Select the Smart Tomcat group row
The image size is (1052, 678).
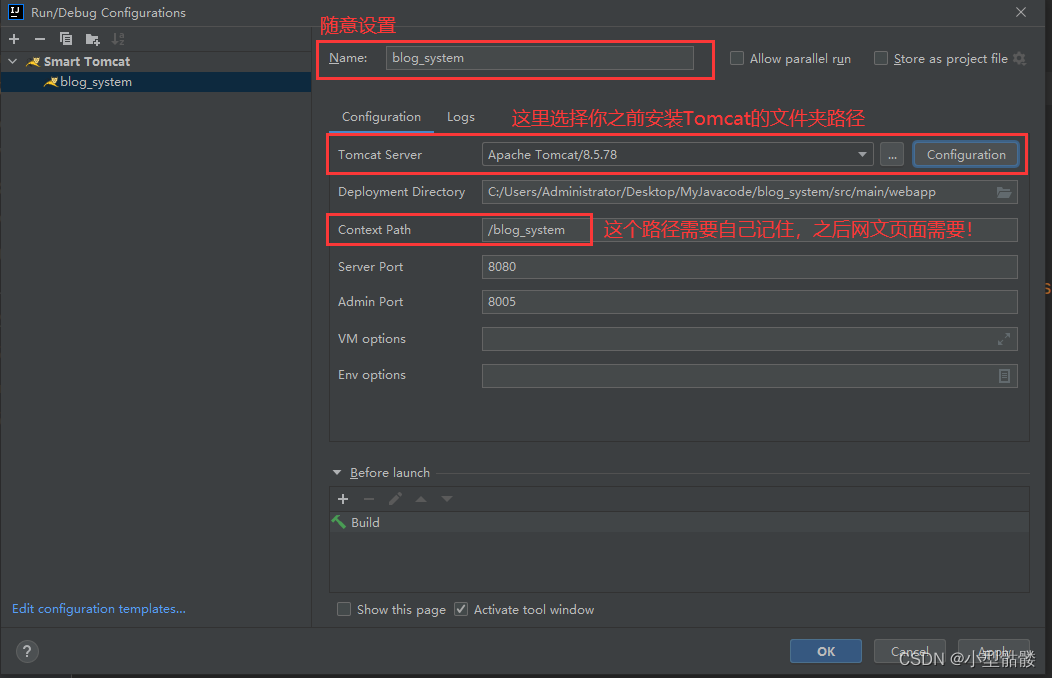point(156,61)
